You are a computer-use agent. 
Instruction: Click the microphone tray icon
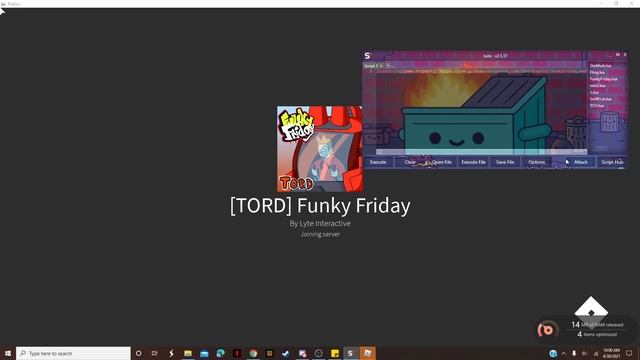tap(574, 353)
